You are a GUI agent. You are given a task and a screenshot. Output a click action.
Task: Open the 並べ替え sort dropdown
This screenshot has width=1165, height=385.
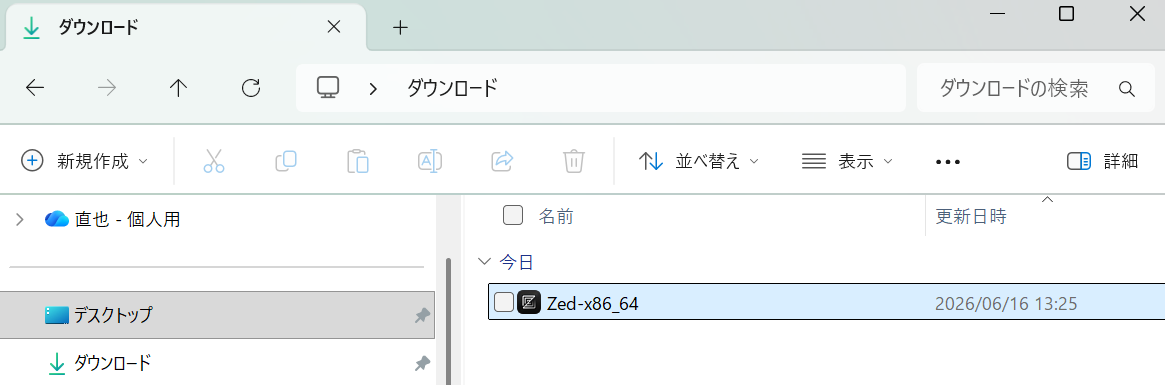click(x=698, y=161)
